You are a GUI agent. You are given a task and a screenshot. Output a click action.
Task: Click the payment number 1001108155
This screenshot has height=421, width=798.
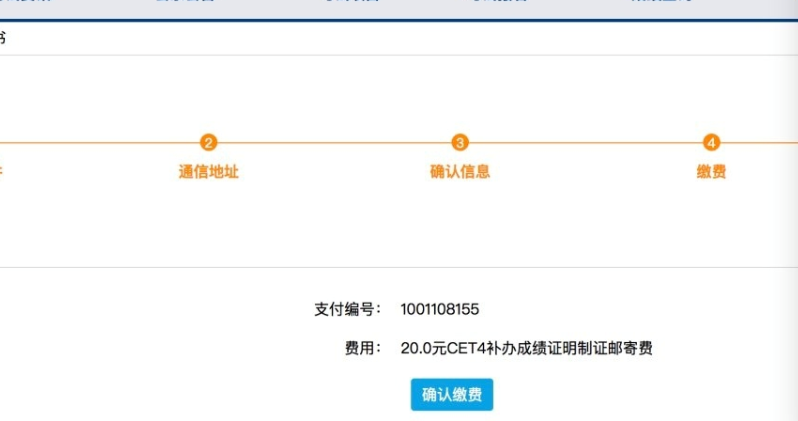pyautogui.click(x=439, y=309)
